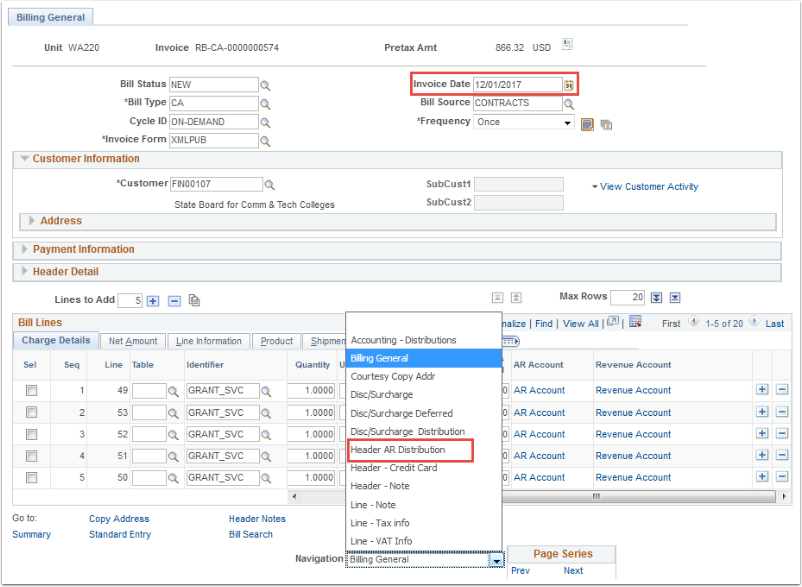
Task: Open the Bill Status lookup magnifier
Action: point(265,85)
